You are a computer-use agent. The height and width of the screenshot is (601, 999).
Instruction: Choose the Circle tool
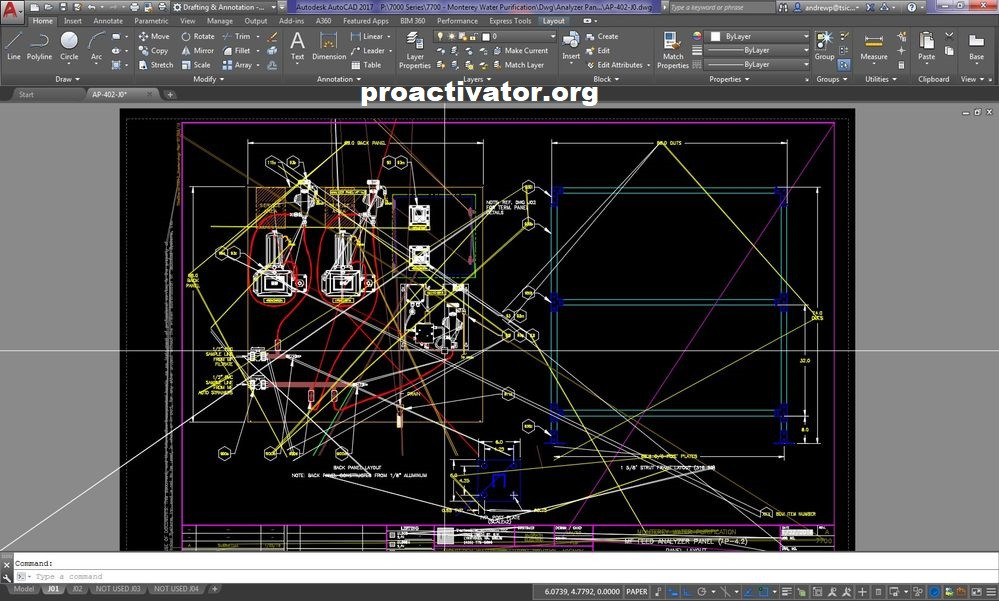[69, 46]
